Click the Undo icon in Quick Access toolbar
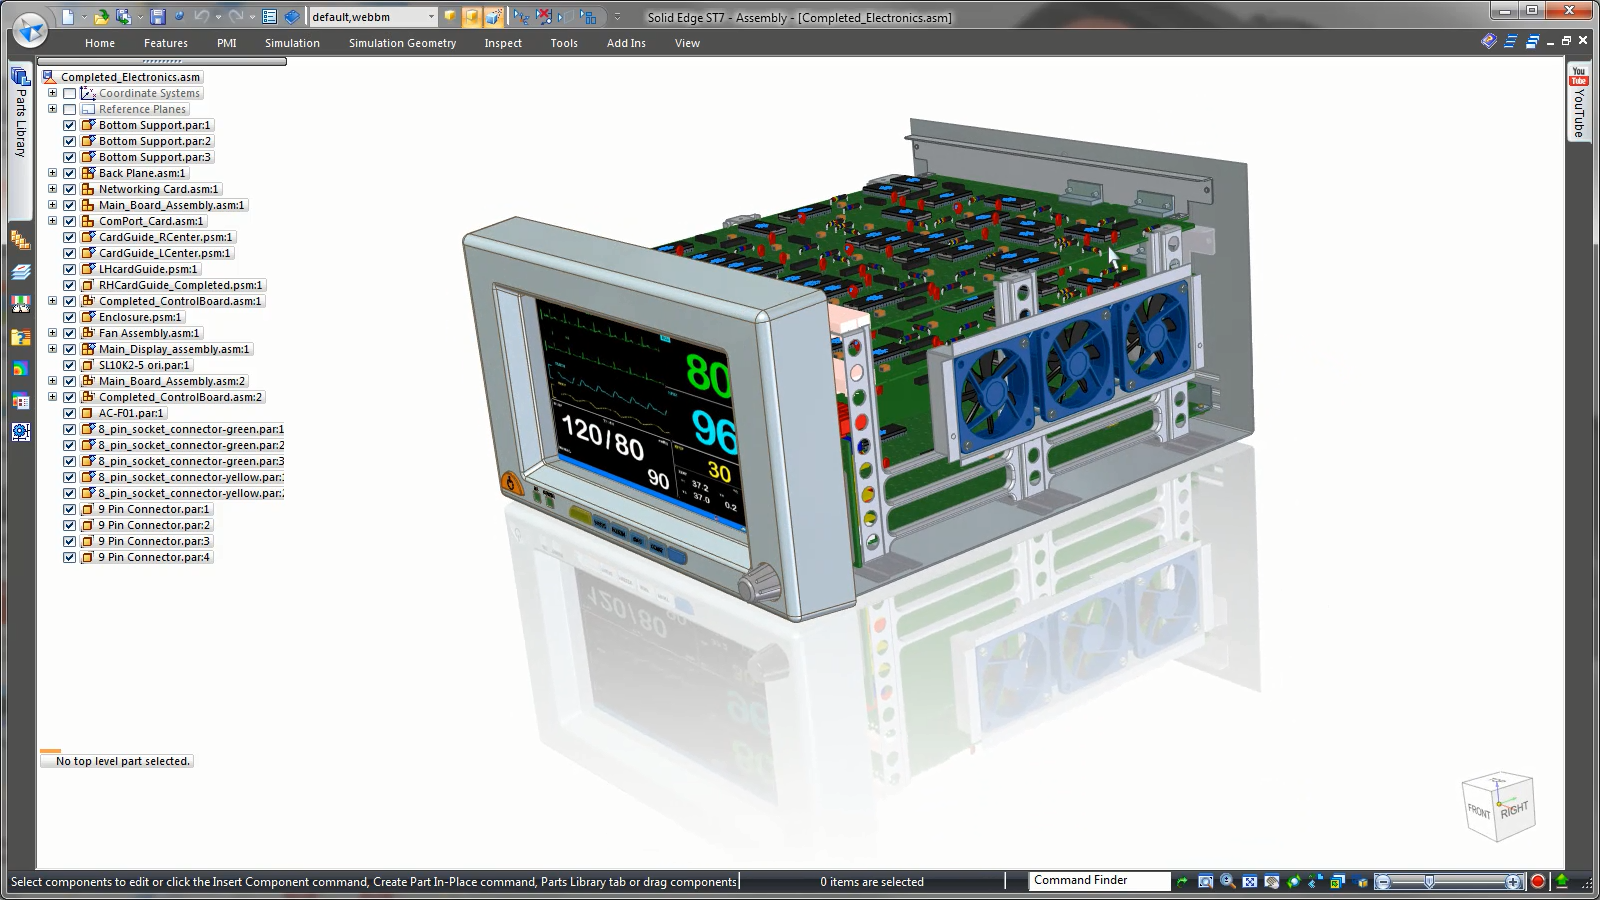Screen dimensions: 1600x900 tap(203, 16)
